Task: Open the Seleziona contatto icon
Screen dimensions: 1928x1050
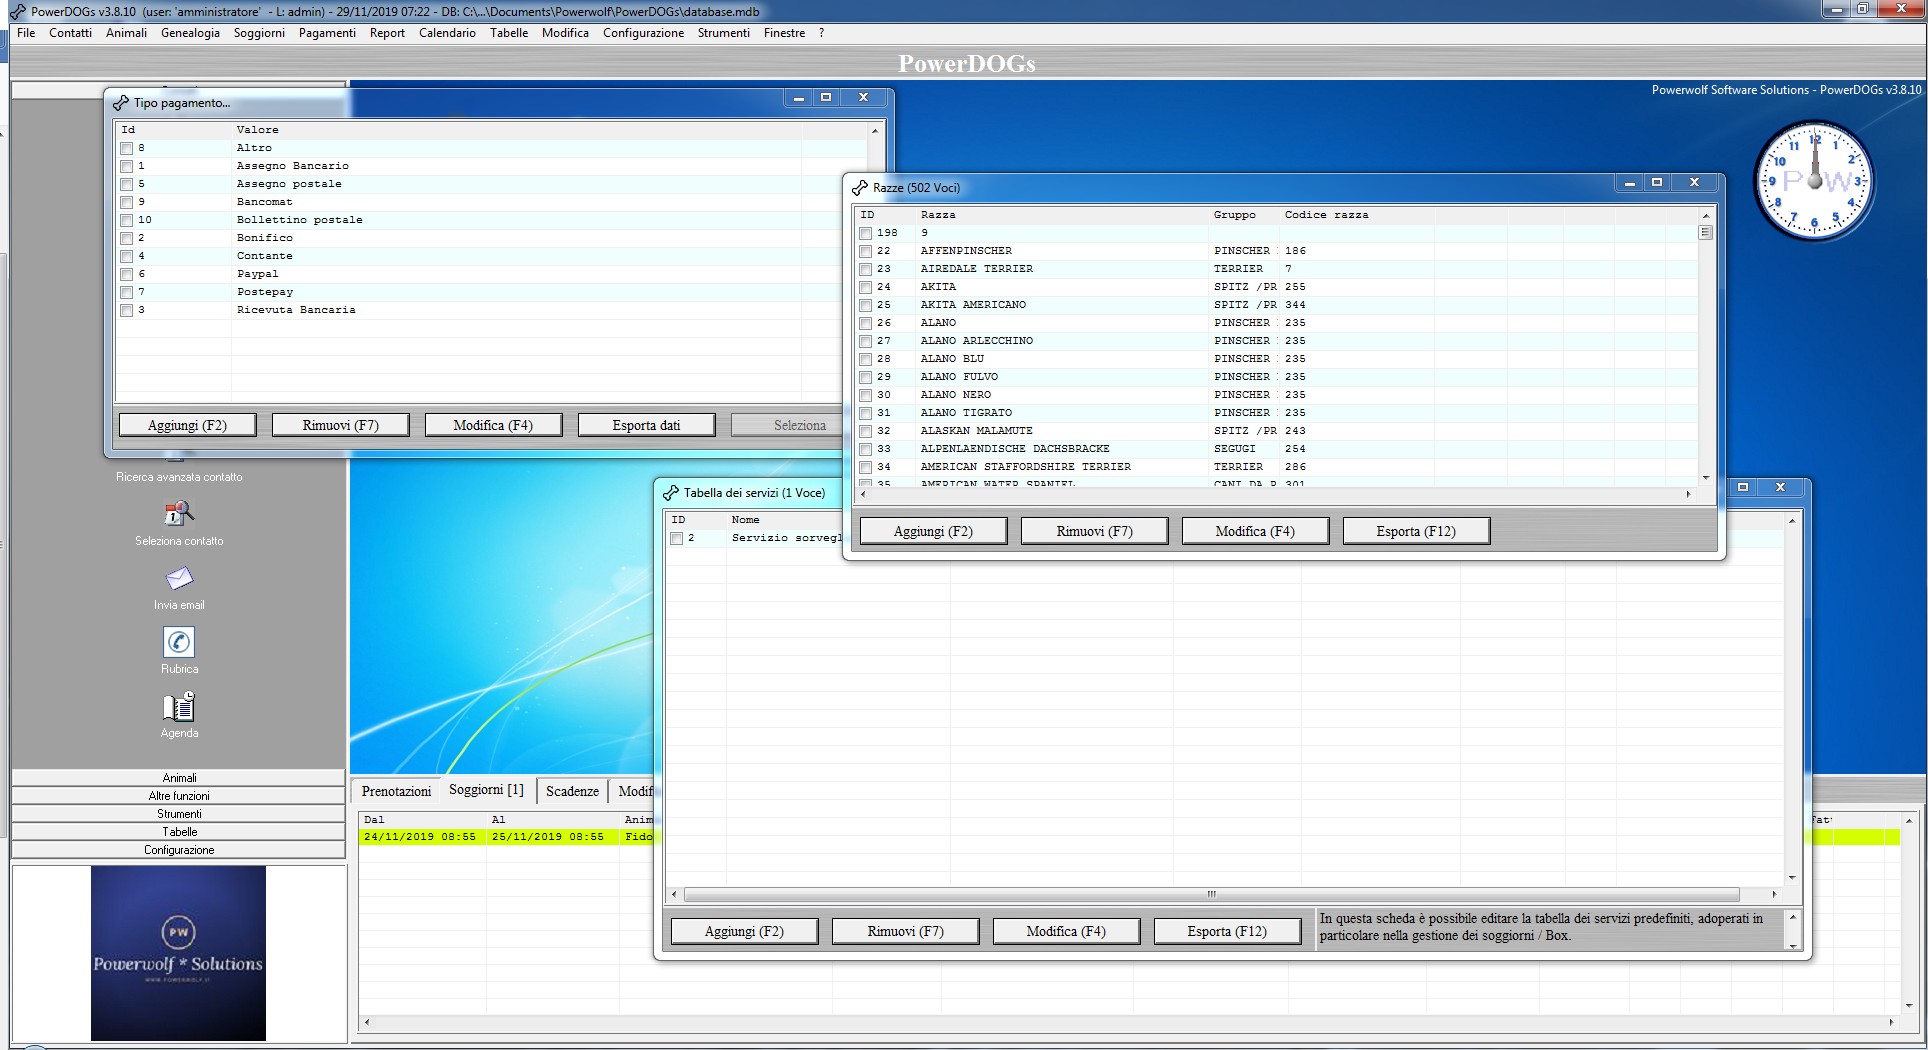Action: [179, 514]
